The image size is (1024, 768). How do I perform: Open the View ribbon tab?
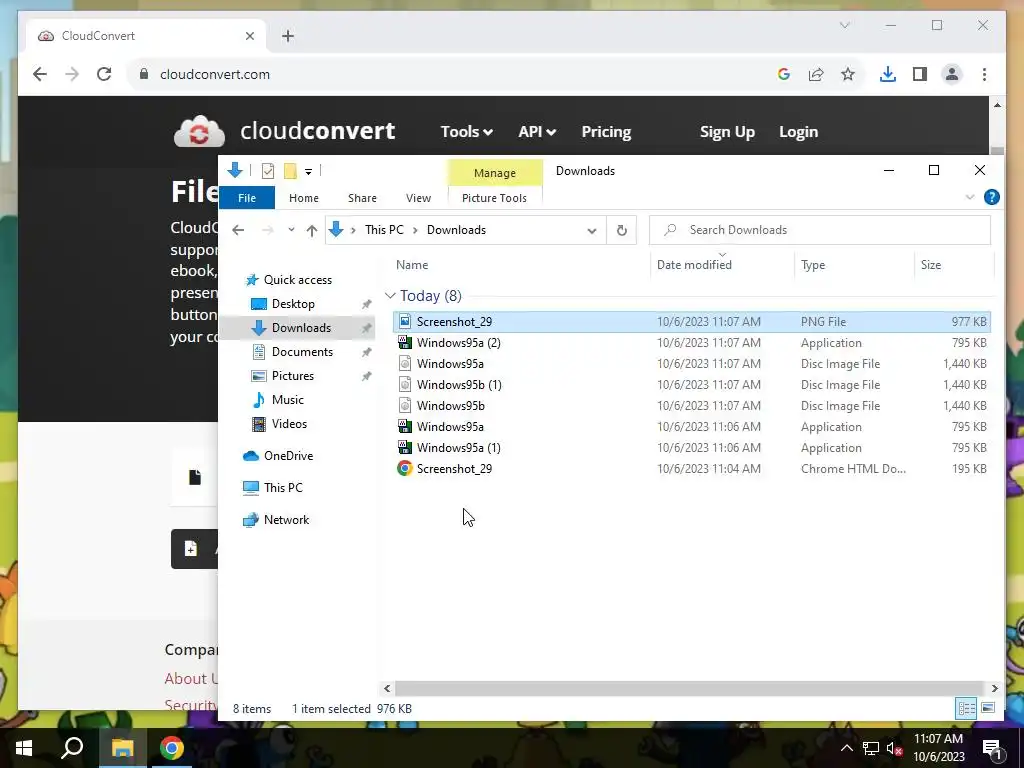418,198
